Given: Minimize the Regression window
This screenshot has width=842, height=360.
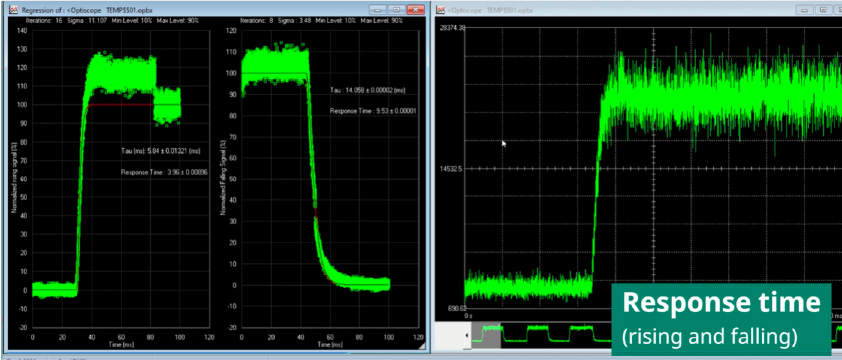Looking at the screenshot, I should (x=378, y=10).
